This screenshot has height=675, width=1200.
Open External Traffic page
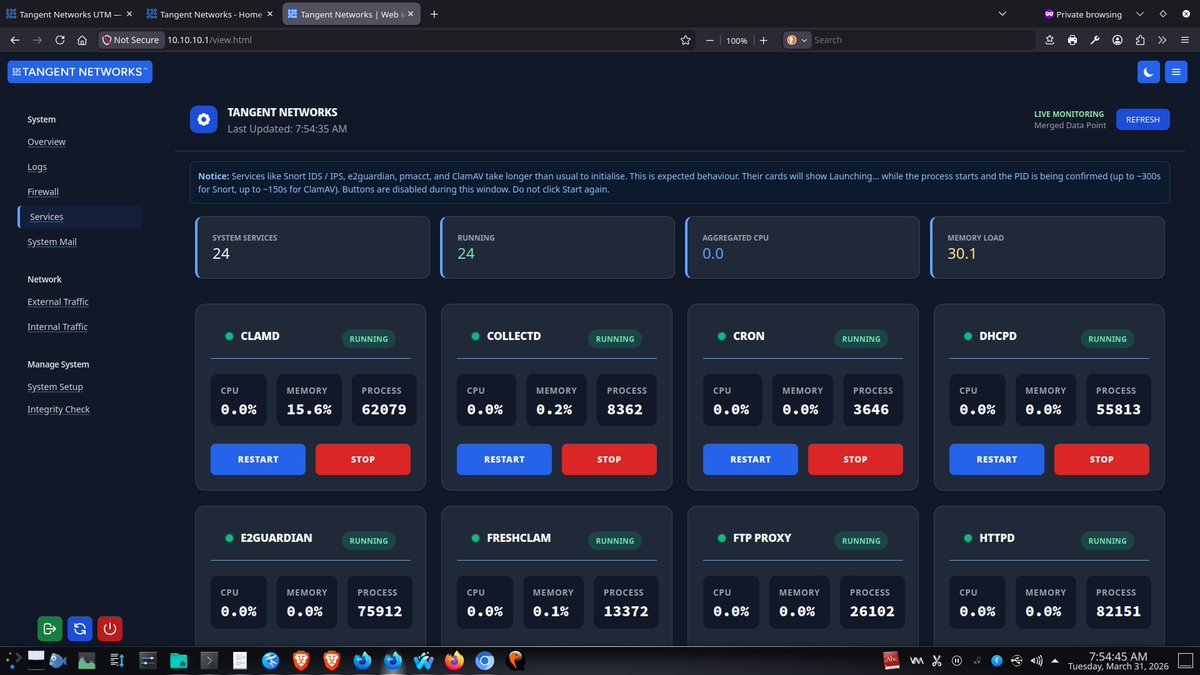[58, 302]
